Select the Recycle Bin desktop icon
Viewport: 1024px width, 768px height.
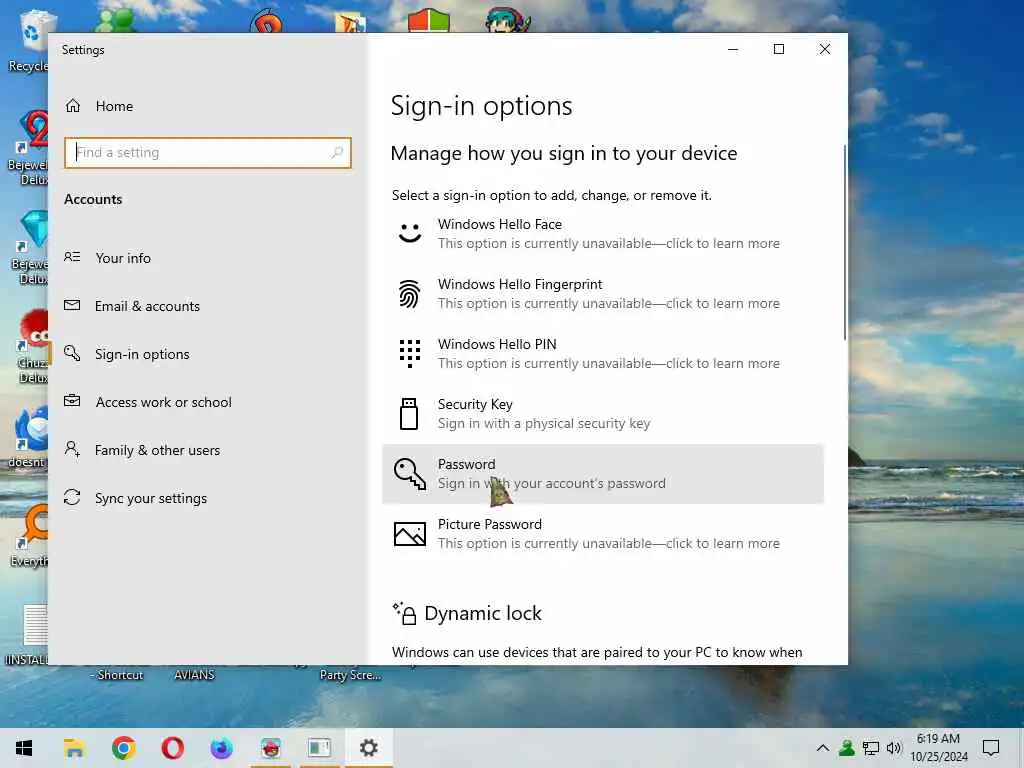pos(28,40)
